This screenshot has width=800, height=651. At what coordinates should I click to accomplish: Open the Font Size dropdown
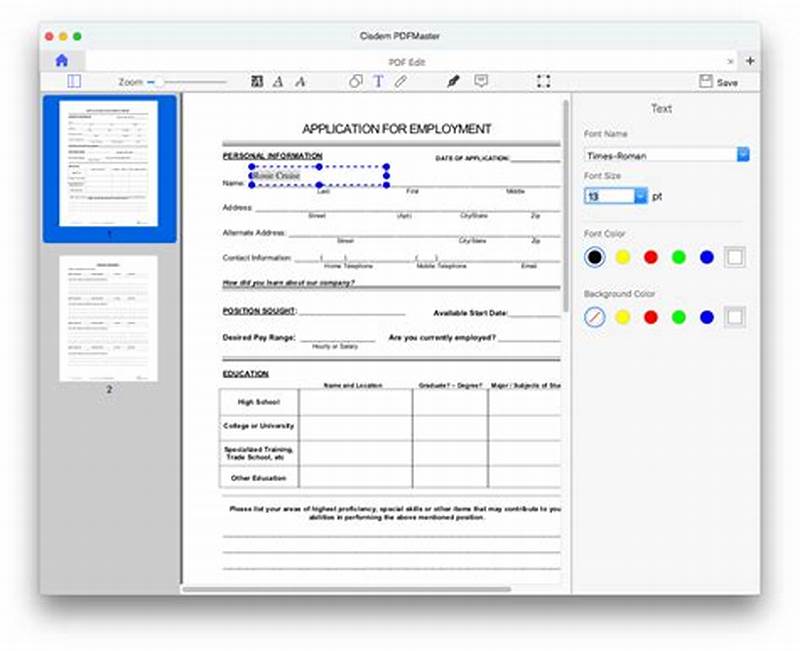pyautogui.click(x=640, y=196)
